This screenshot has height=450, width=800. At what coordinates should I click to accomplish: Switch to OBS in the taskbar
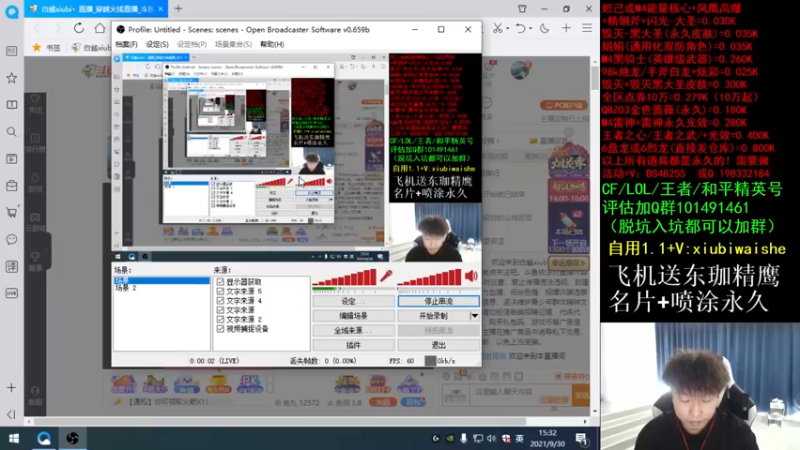pyautogui.click(x=72, y=438)
